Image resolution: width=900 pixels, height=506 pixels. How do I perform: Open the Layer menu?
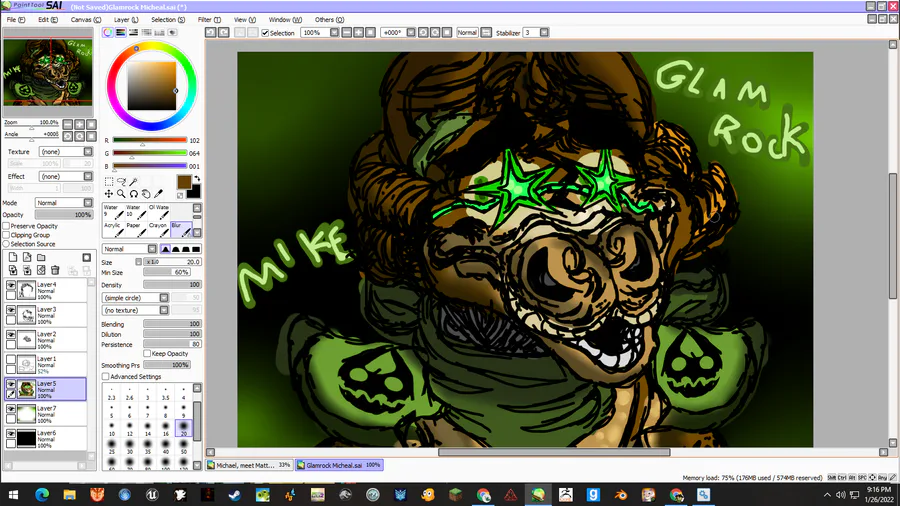(x=126, y=20)
